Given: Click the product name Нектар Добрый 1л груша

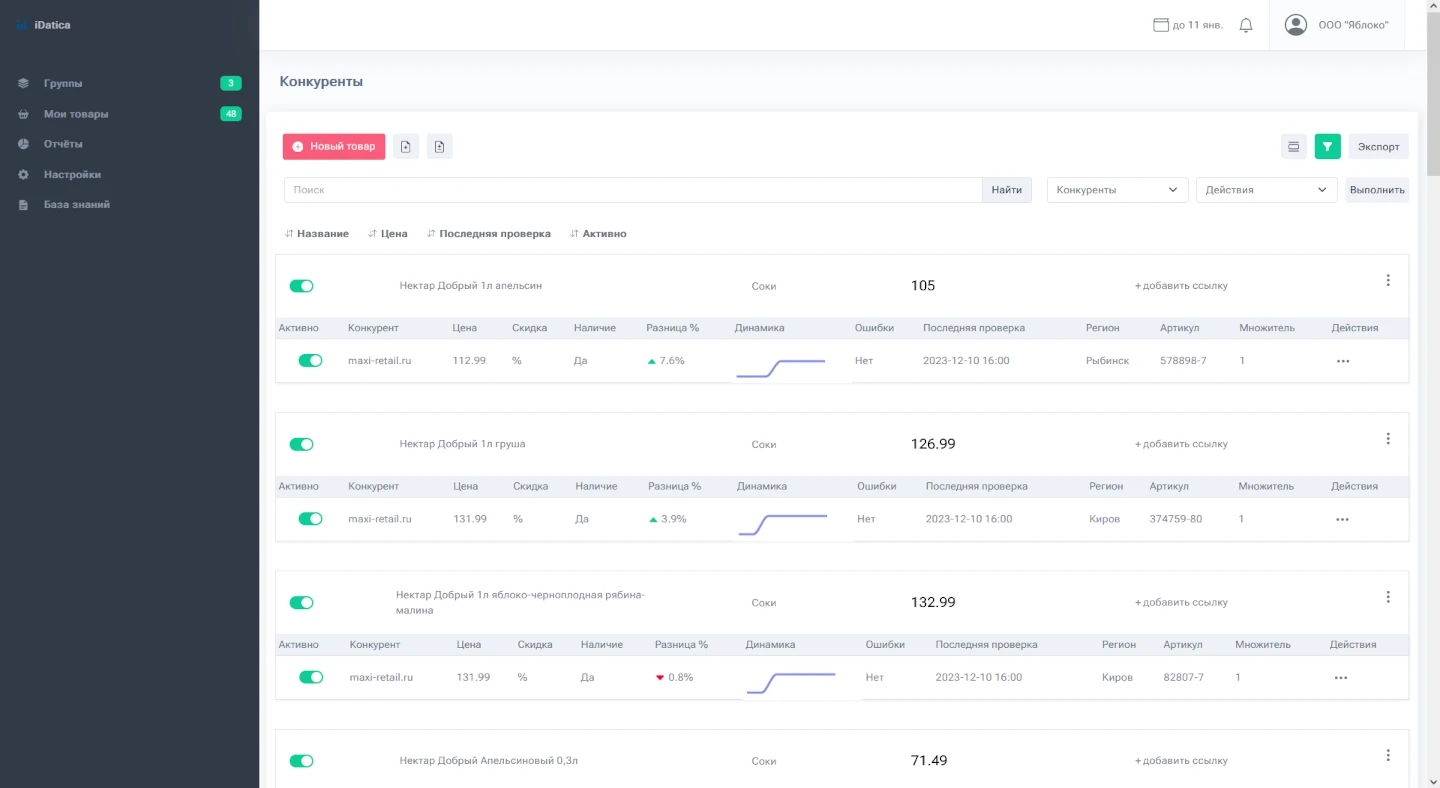Looking at the screenshot, I should pos(462,444).
